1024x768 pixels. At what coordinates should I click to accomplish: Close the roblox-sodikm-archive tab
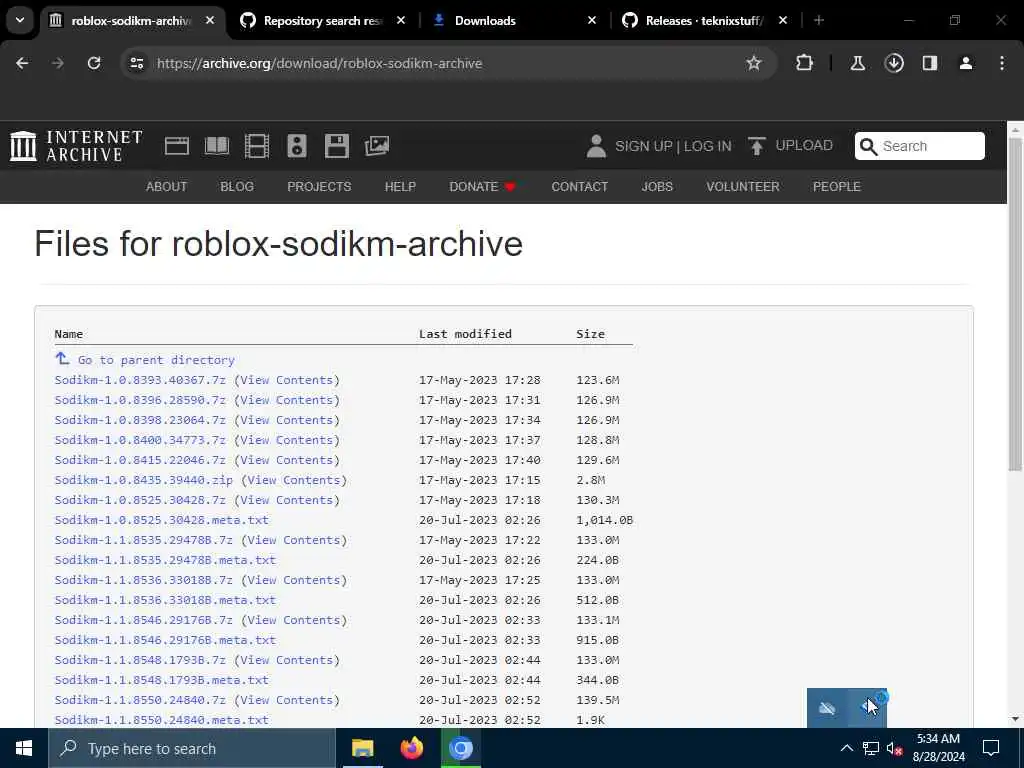point(210,20)
